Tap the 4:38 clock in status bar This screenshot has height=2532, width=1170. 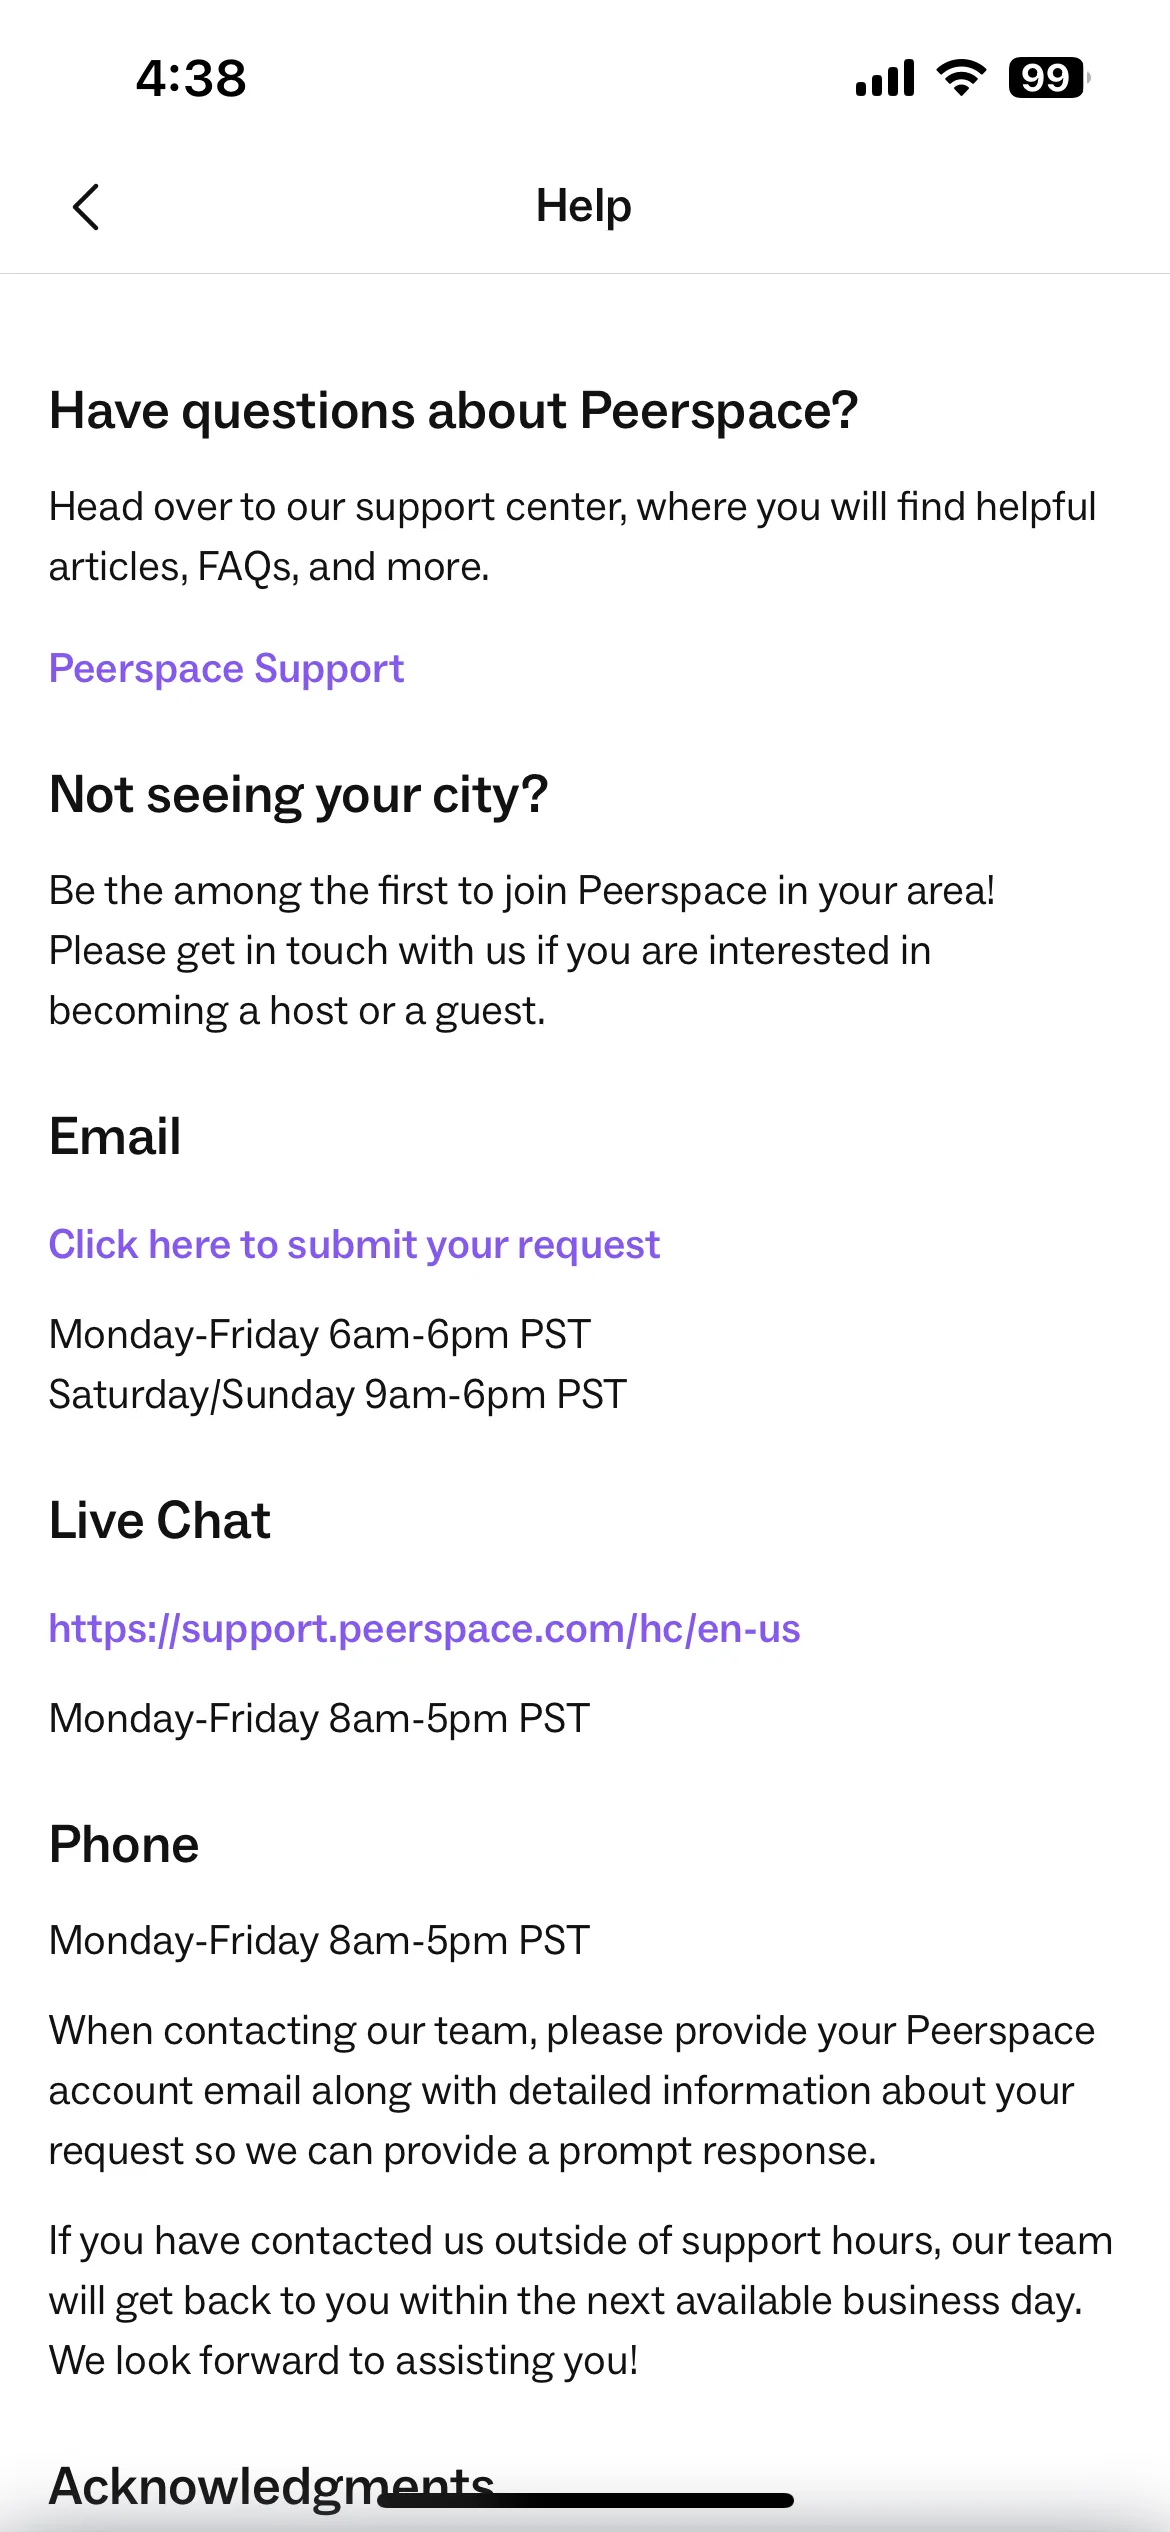click(191, 78)
